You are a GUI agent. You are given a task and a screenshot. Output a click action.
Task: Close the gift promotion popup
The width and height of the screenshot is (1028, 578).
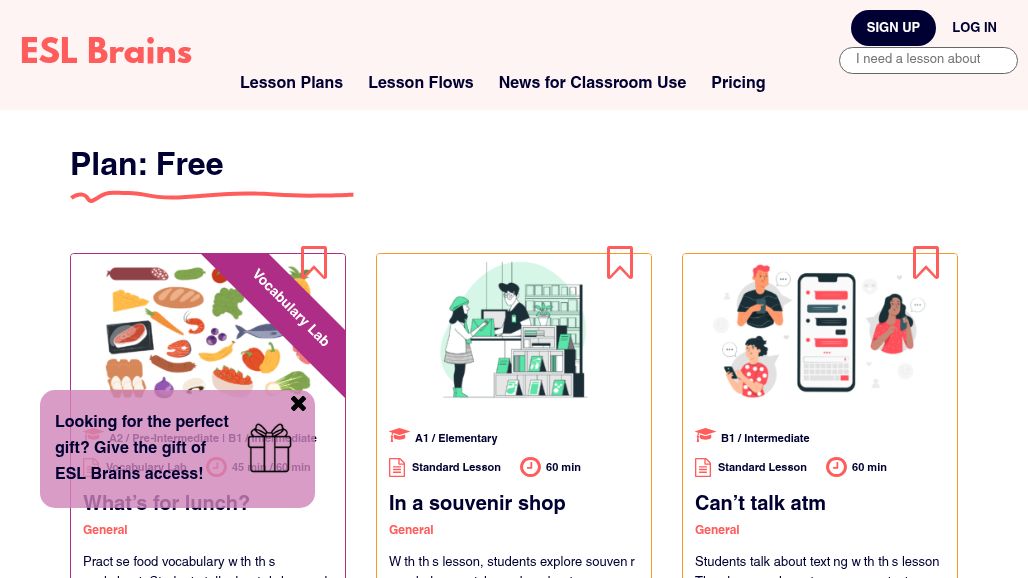[x=298, y=404]
